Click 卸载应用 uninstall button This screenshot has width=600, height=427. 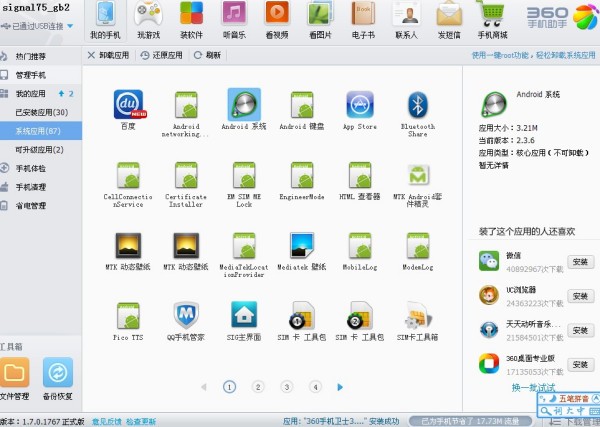coord(108,55)
